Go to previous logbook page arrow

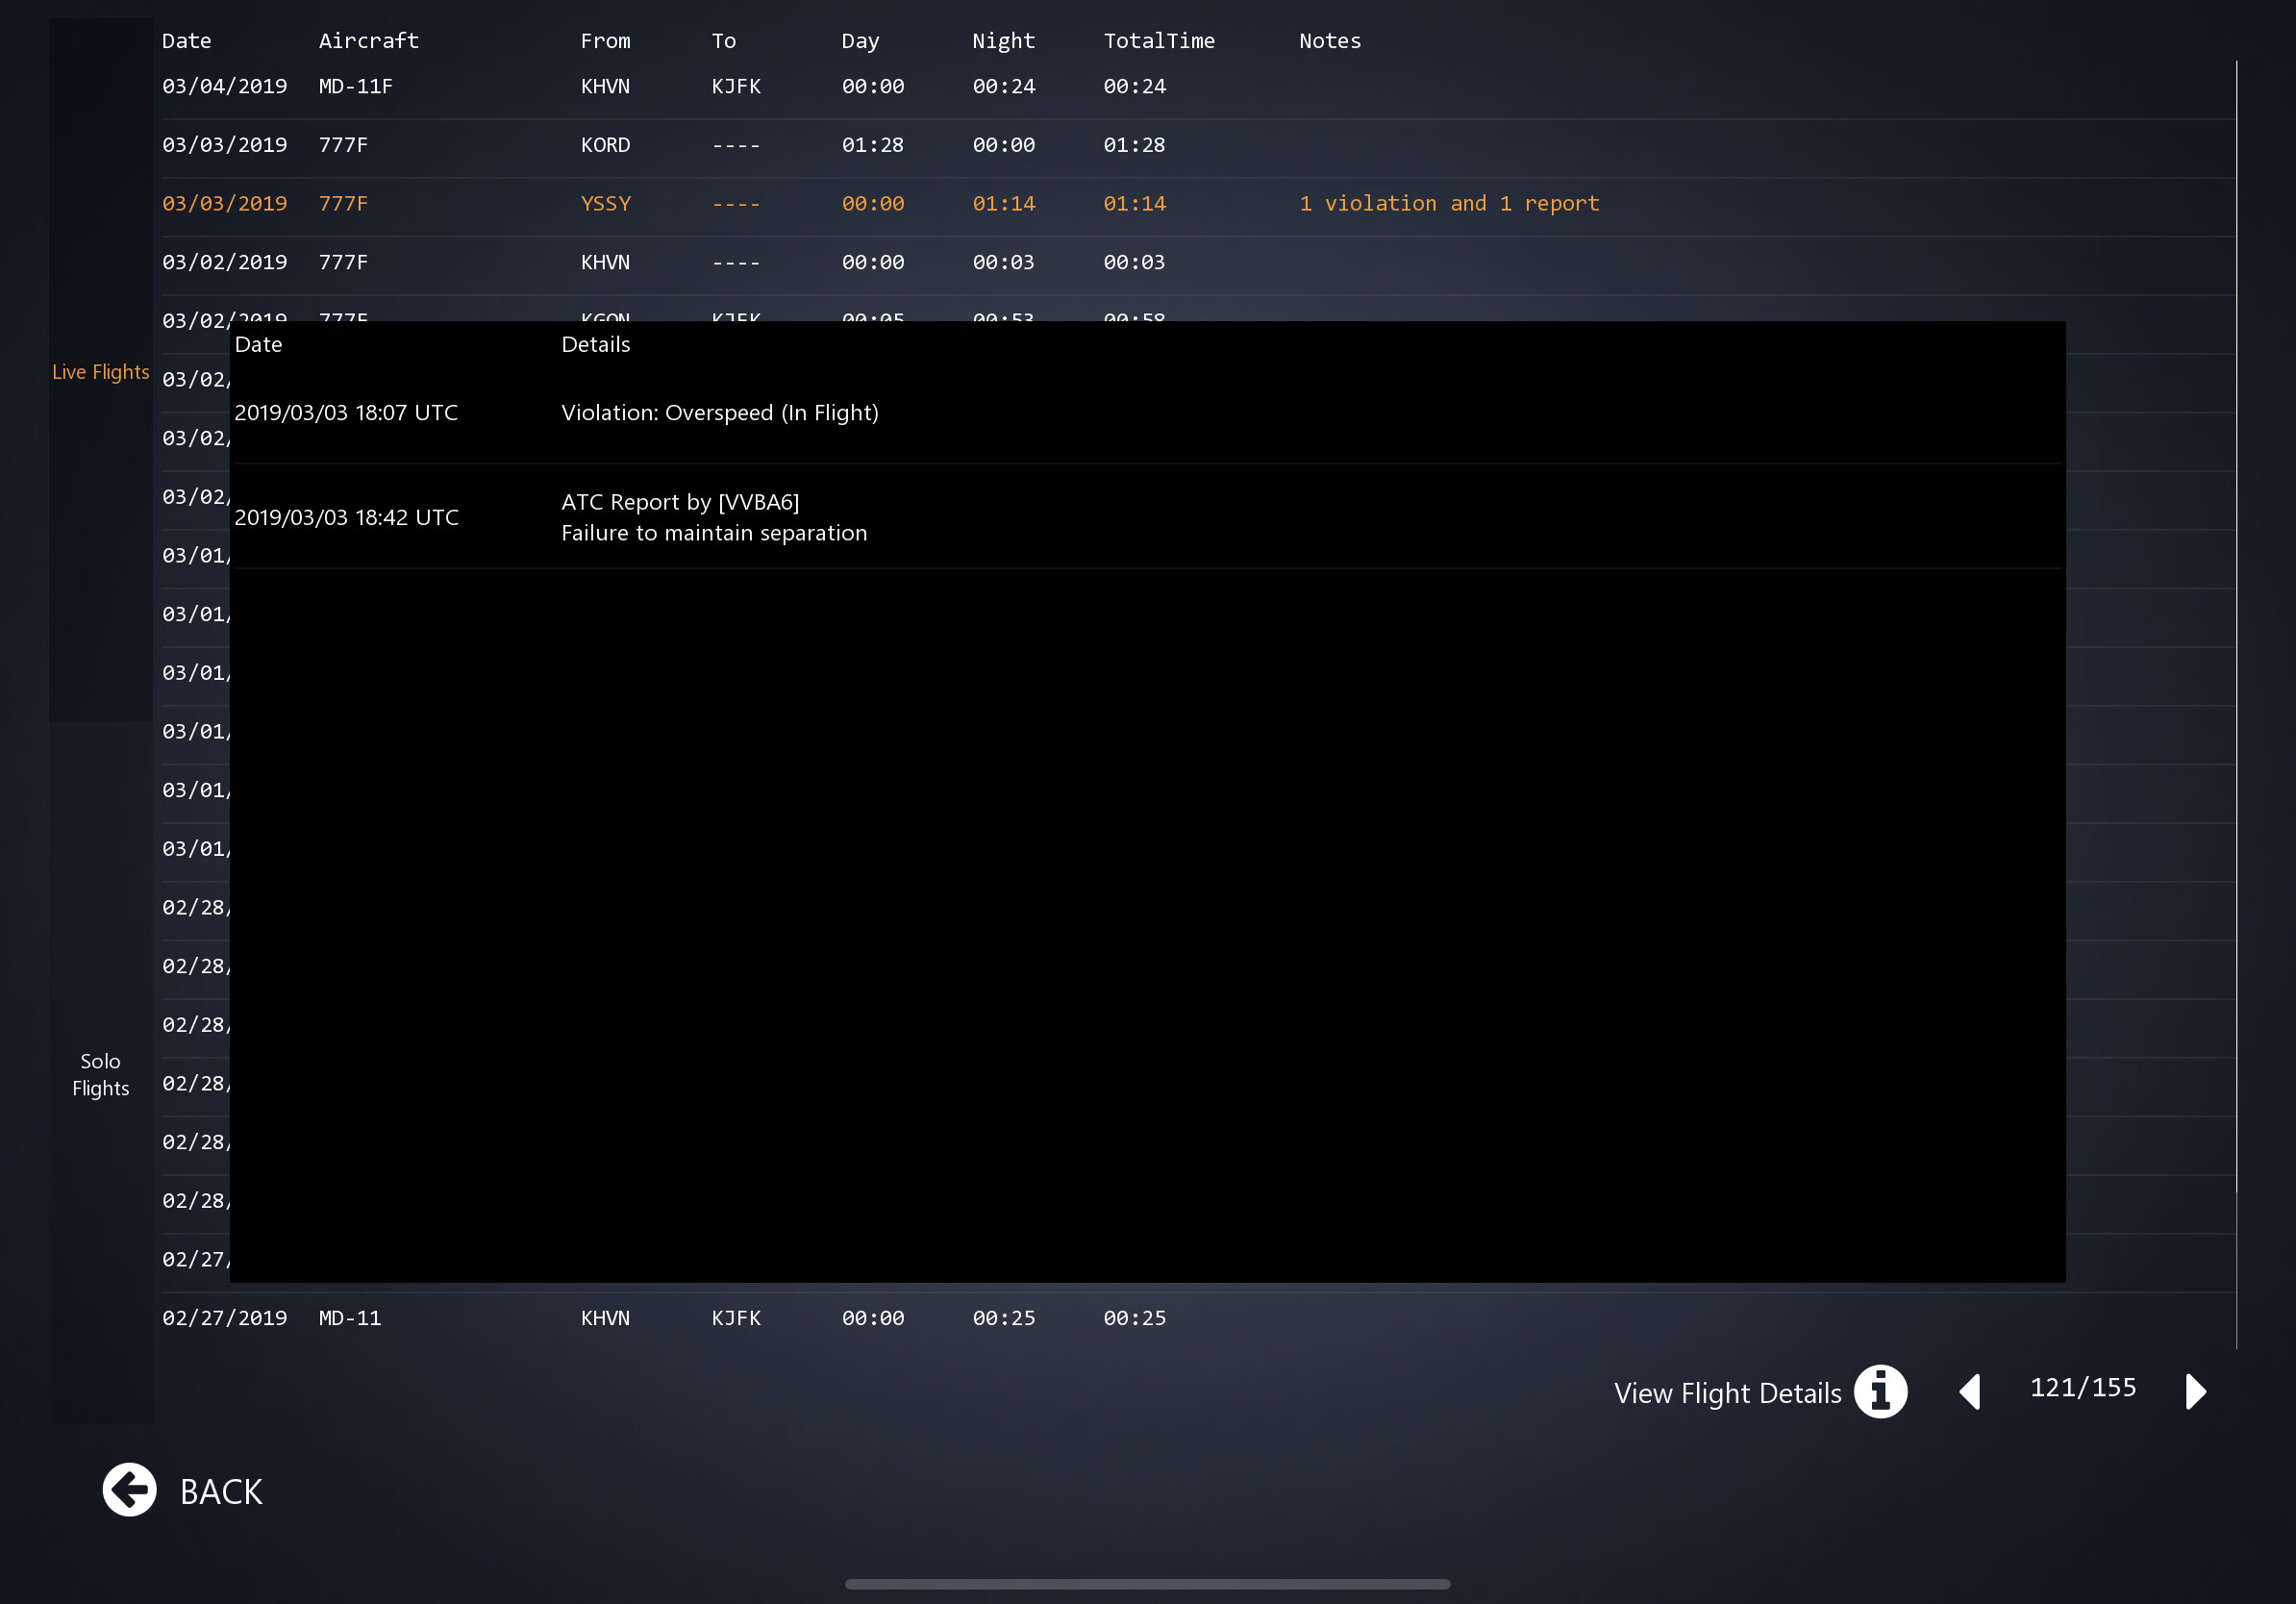[x=1970, y=1391]
